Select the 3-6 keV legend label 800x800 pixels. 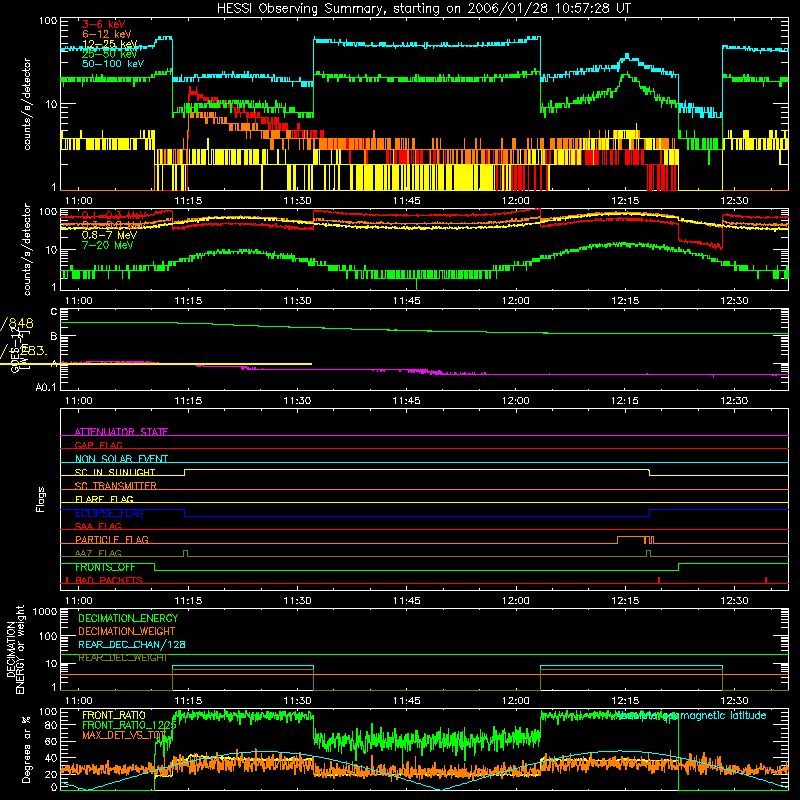click(104, 24)
